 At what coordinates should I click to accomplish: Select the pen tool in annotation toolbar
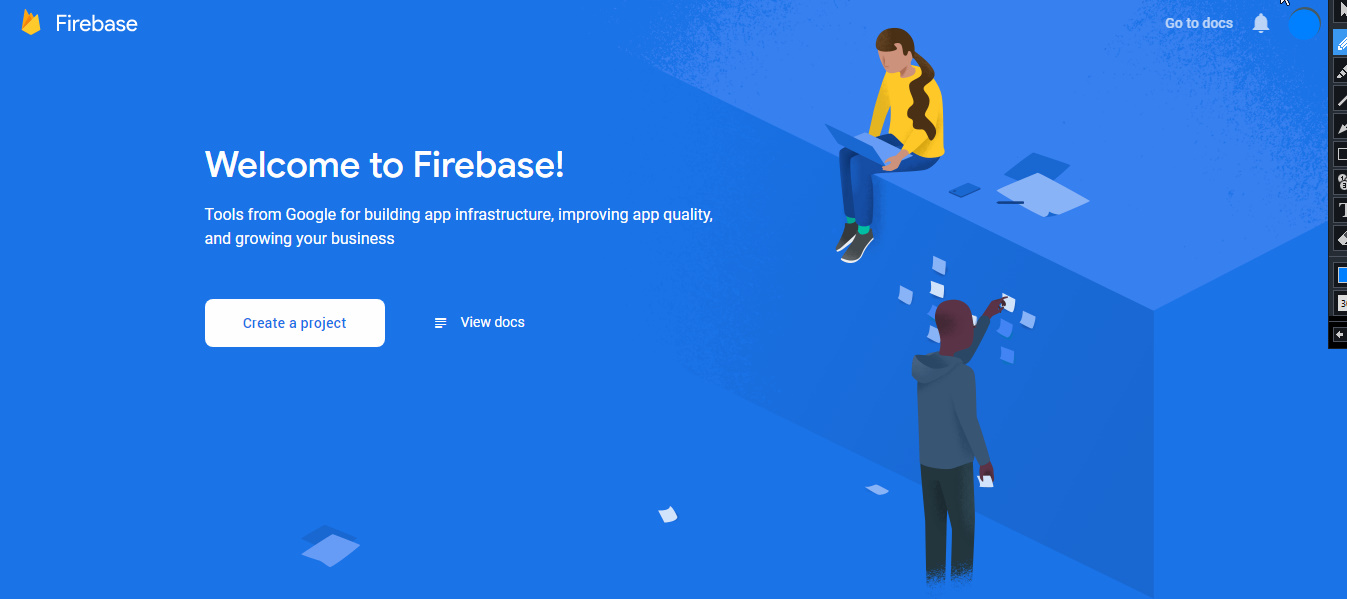(1340, 42)
